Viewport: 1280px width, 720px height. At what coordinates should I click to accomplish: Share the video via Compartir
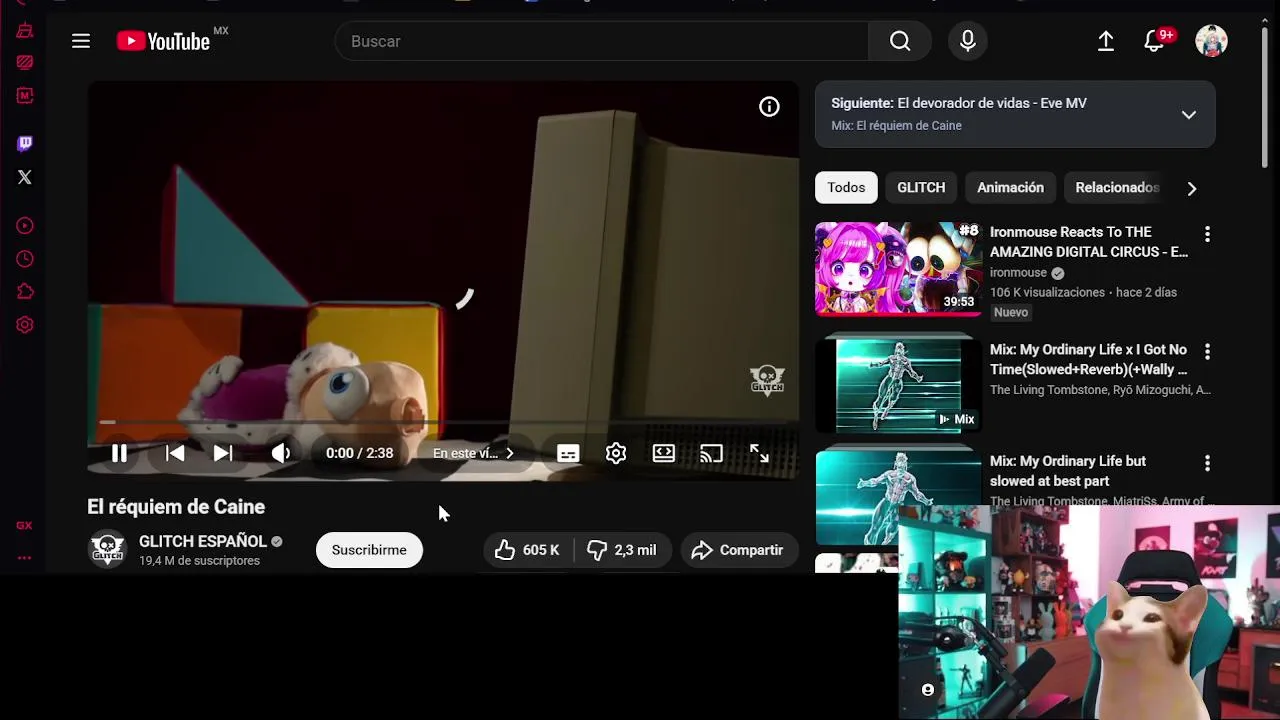tap(738, 550)
